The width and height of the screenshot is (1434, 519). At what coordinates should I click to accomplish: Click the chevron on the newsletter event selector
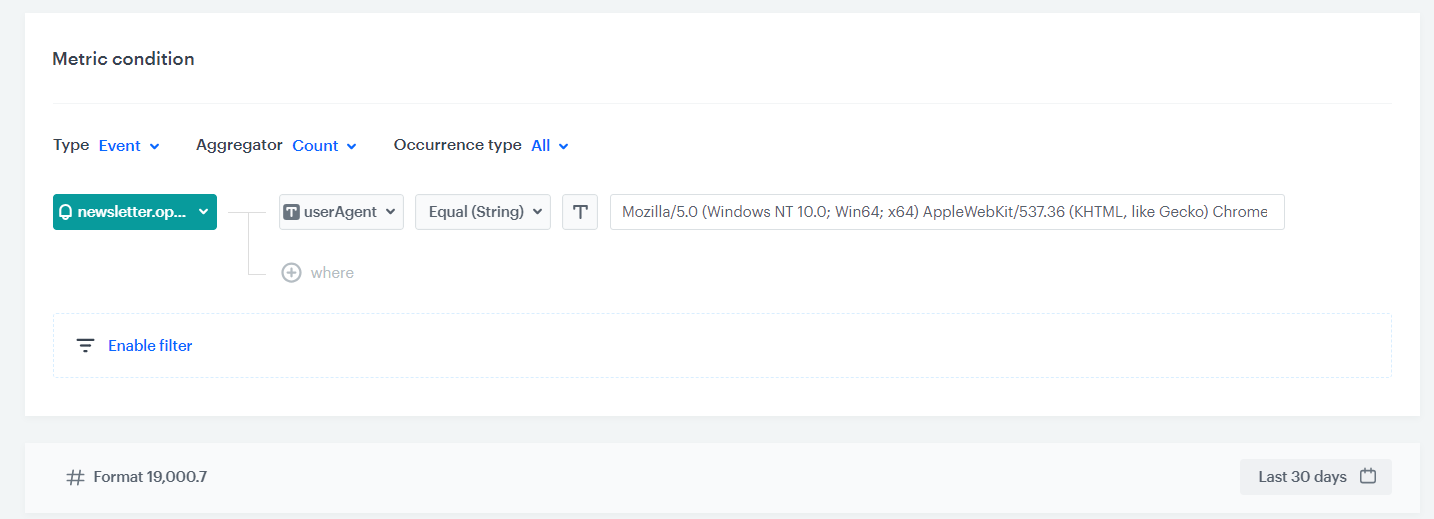point(203,212)
